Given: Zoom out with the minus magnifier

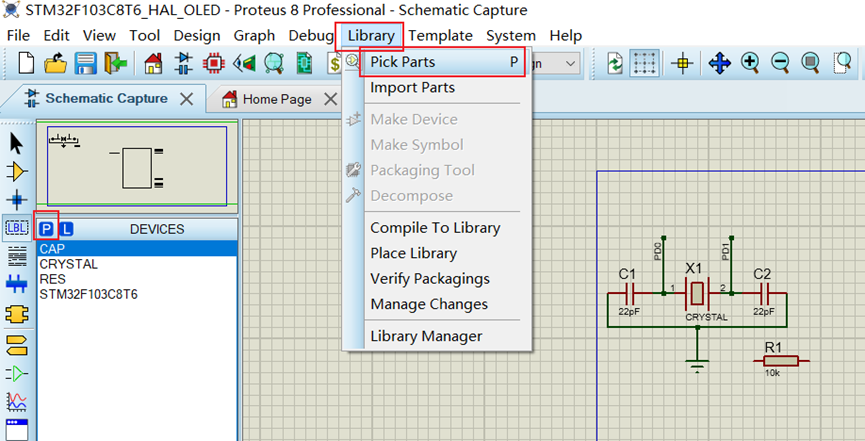Looking at the screenshot, I should [780, 62].
